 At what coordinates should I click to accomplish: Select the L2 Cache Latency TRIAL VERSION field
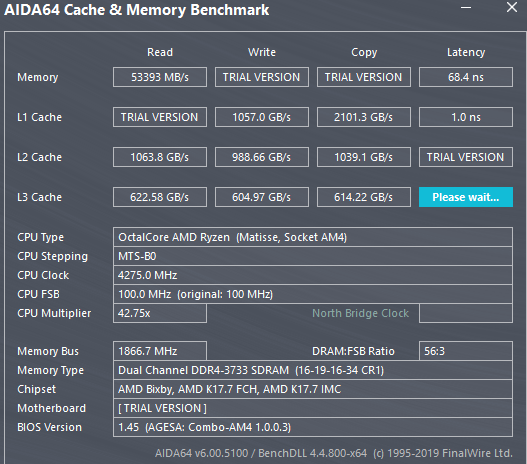pos(465,157)
